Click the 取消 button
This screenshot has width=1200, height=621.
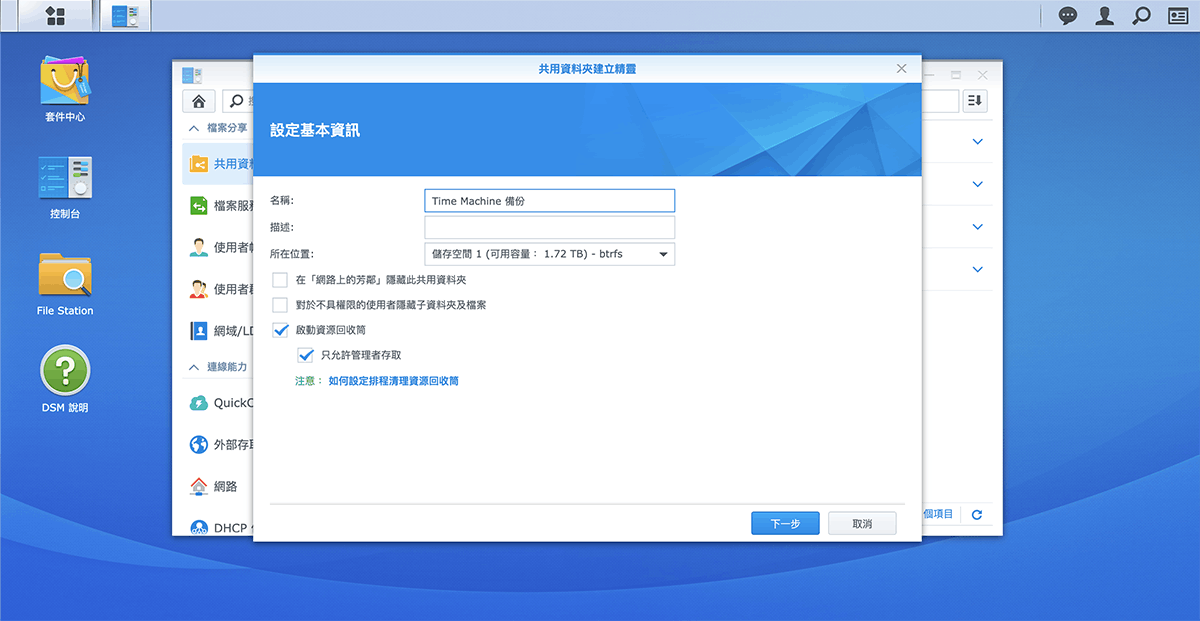tap(862, 524)
